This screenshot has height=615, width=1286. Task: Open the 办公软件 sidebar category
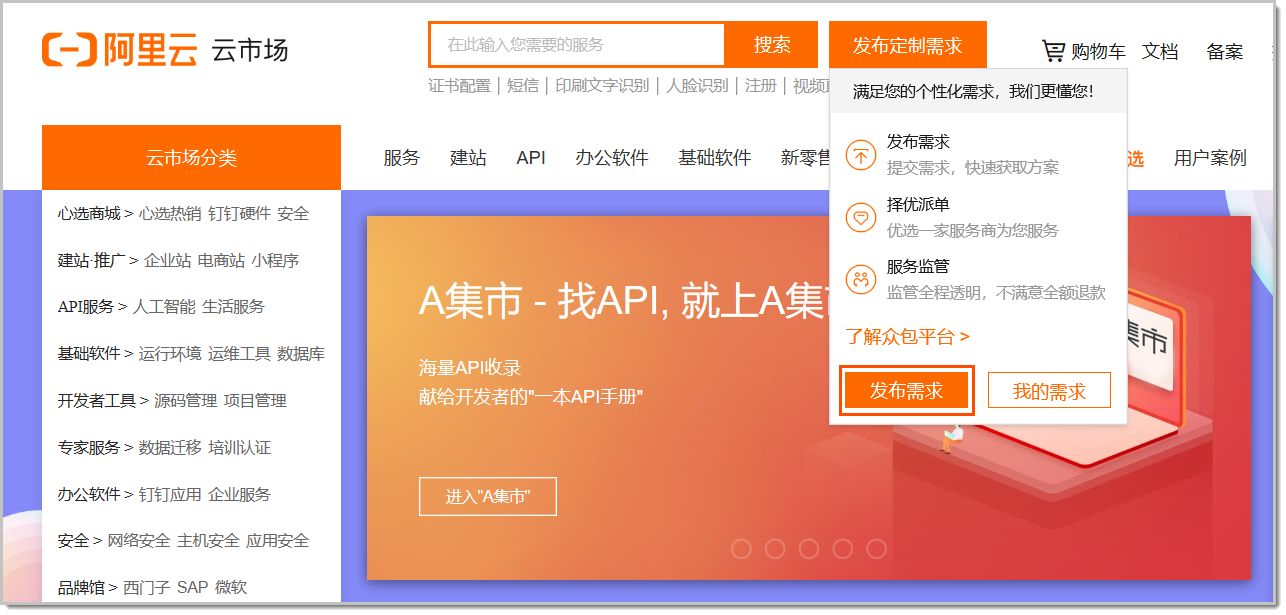[x=89, y=495]
